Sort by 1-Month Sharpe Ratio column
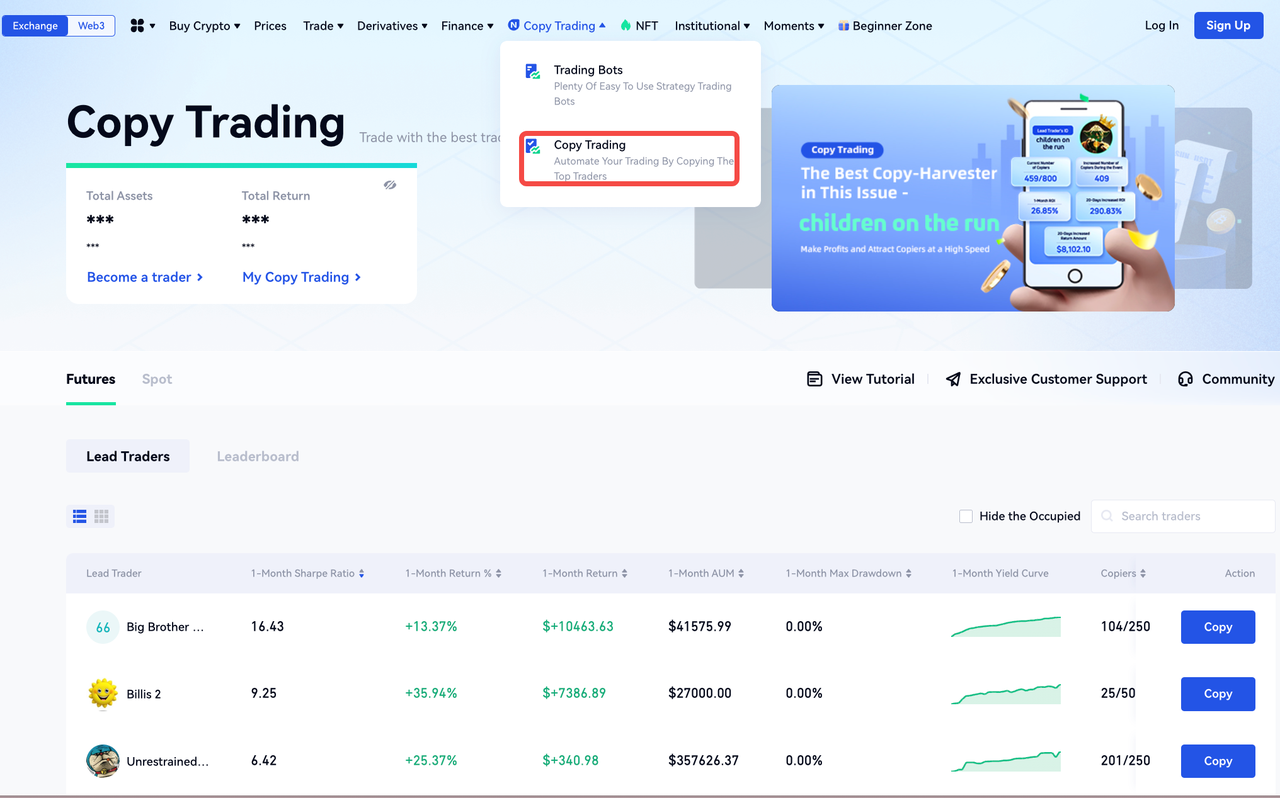This screenshot has height=798, width=1280. 307,573
